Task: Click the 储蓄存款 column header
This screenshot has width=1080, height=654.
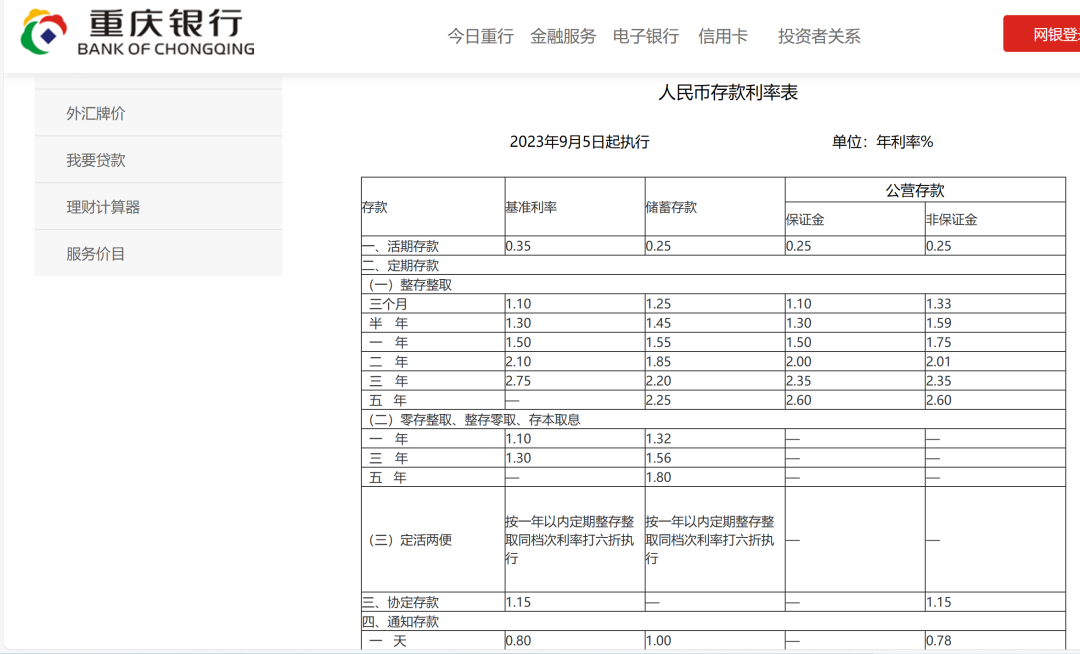Action: (671, 207)
